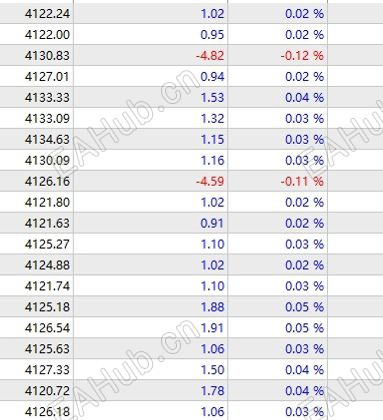Select 0.02 % in the 4121.63 row
Viewport: 383px width, 420px height.
point(304,223)
